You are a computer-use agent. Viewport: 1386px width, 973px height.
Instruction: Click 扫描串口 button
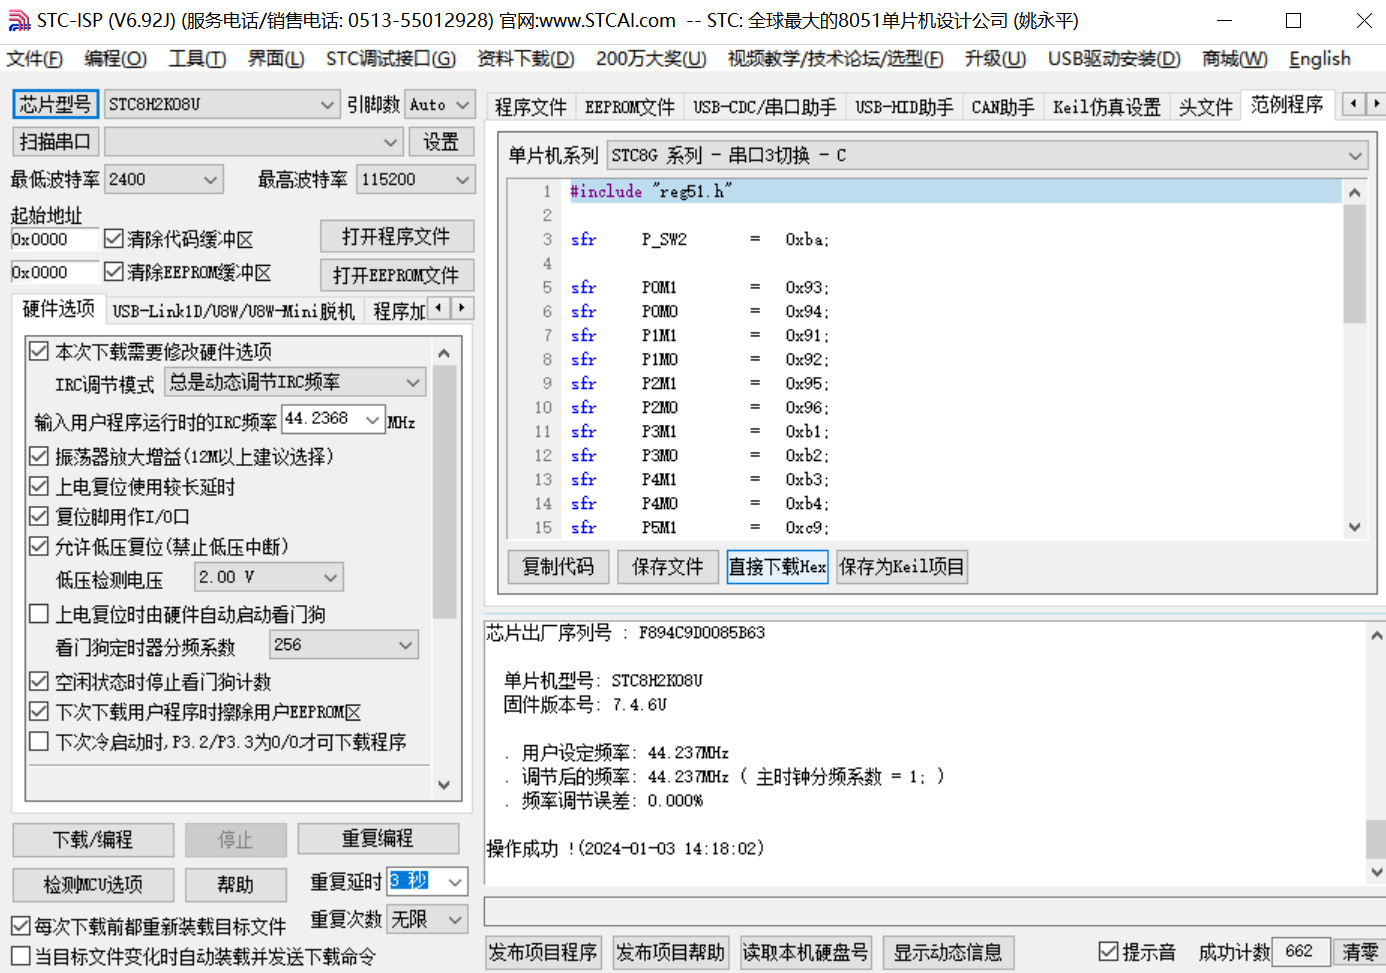tap(55, 142)
